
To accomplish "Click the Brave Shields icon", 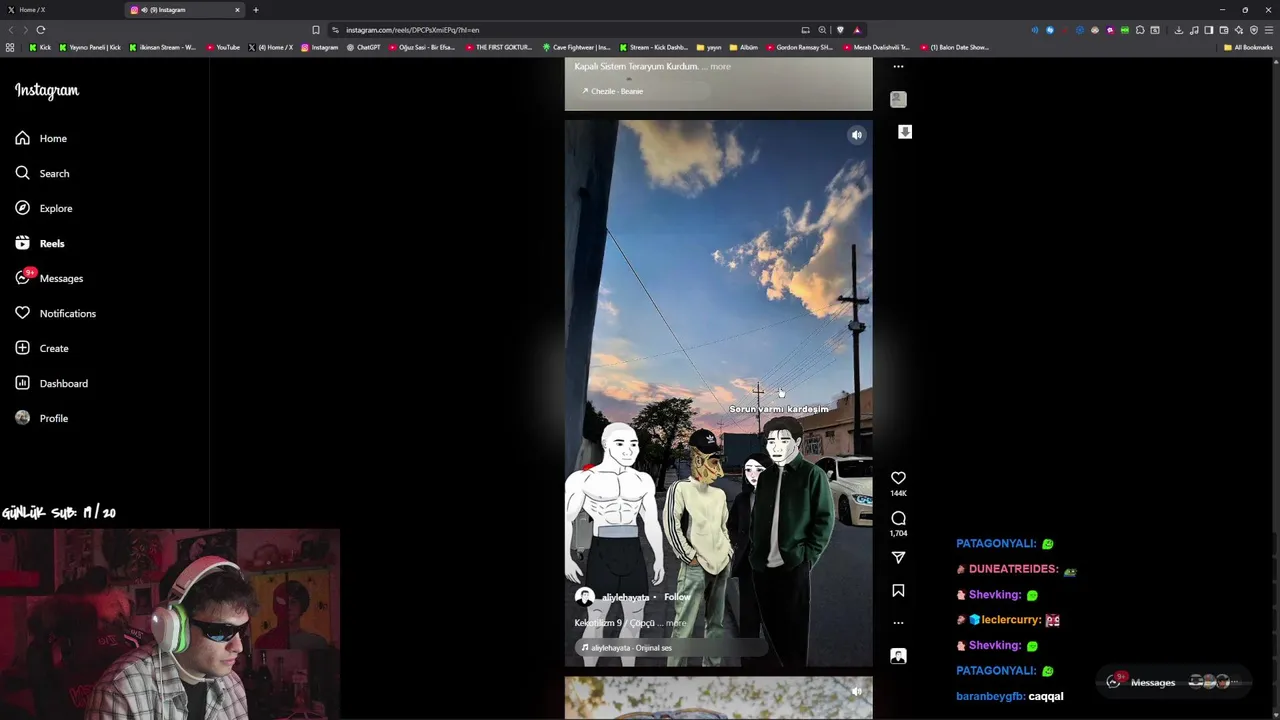I will click(x=840, y=30).
